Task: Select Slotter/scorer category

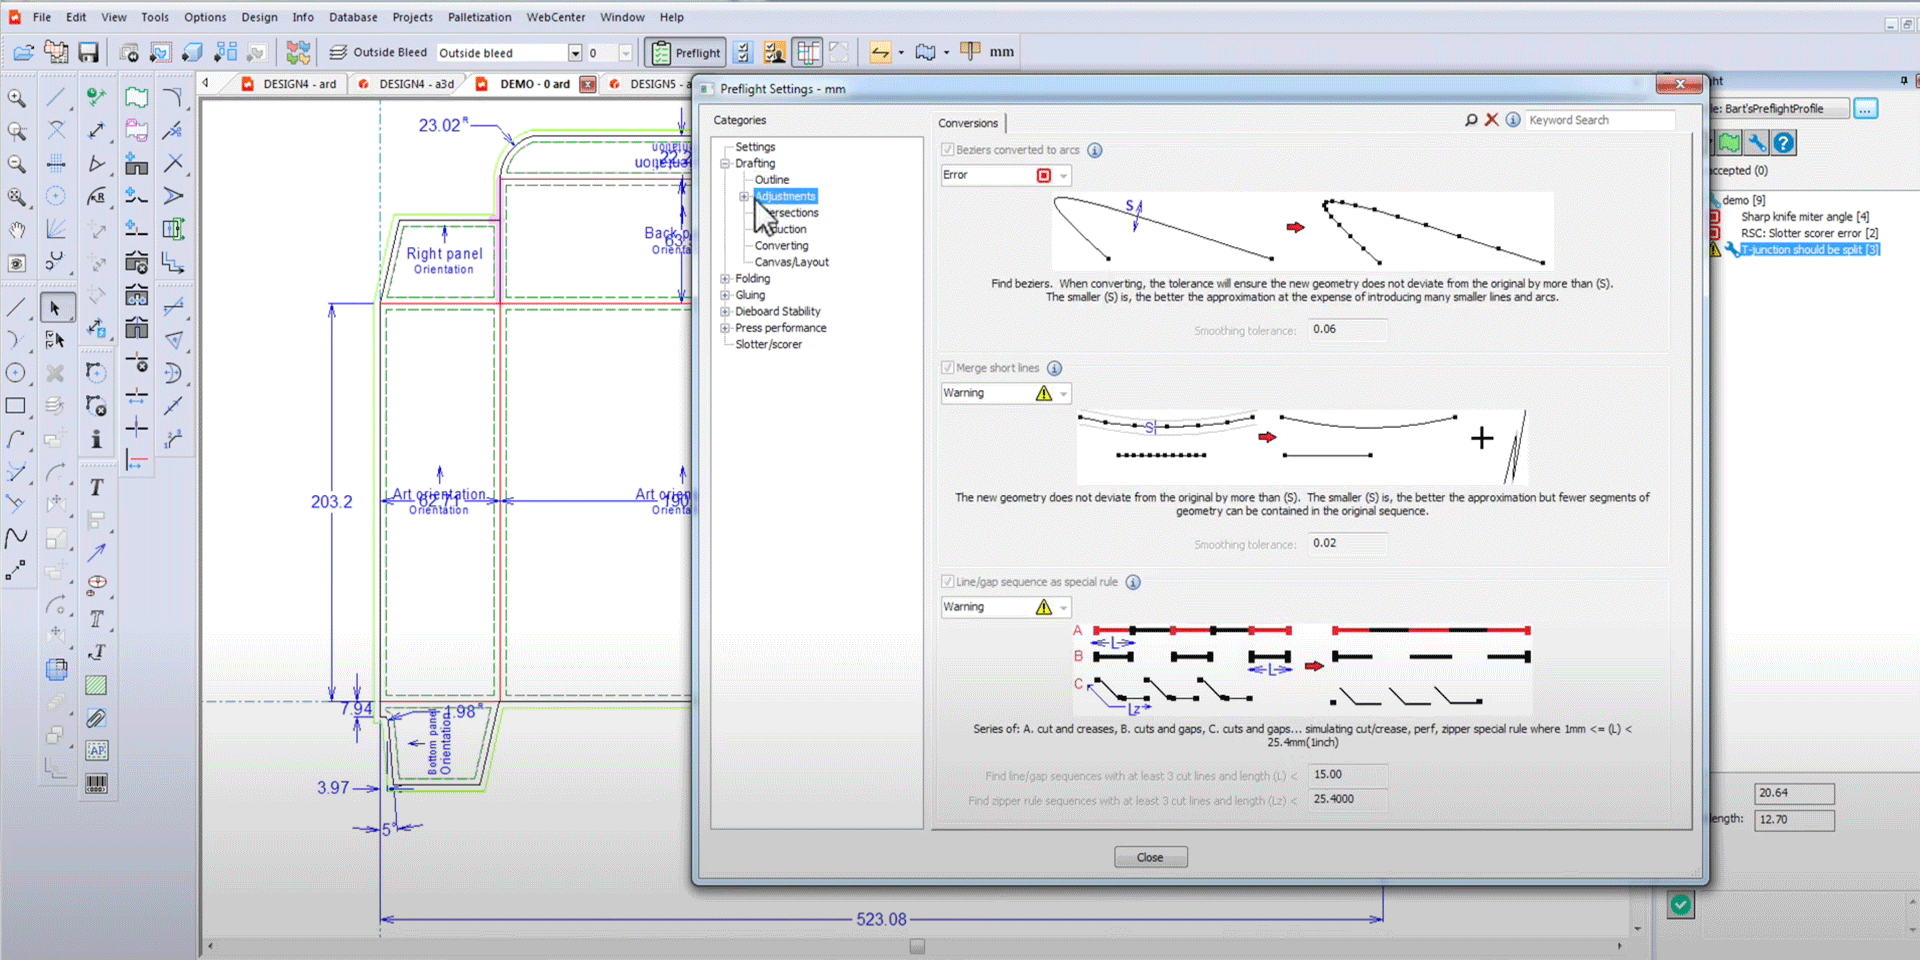Action: pyautogui.click(x=768, y=344)
